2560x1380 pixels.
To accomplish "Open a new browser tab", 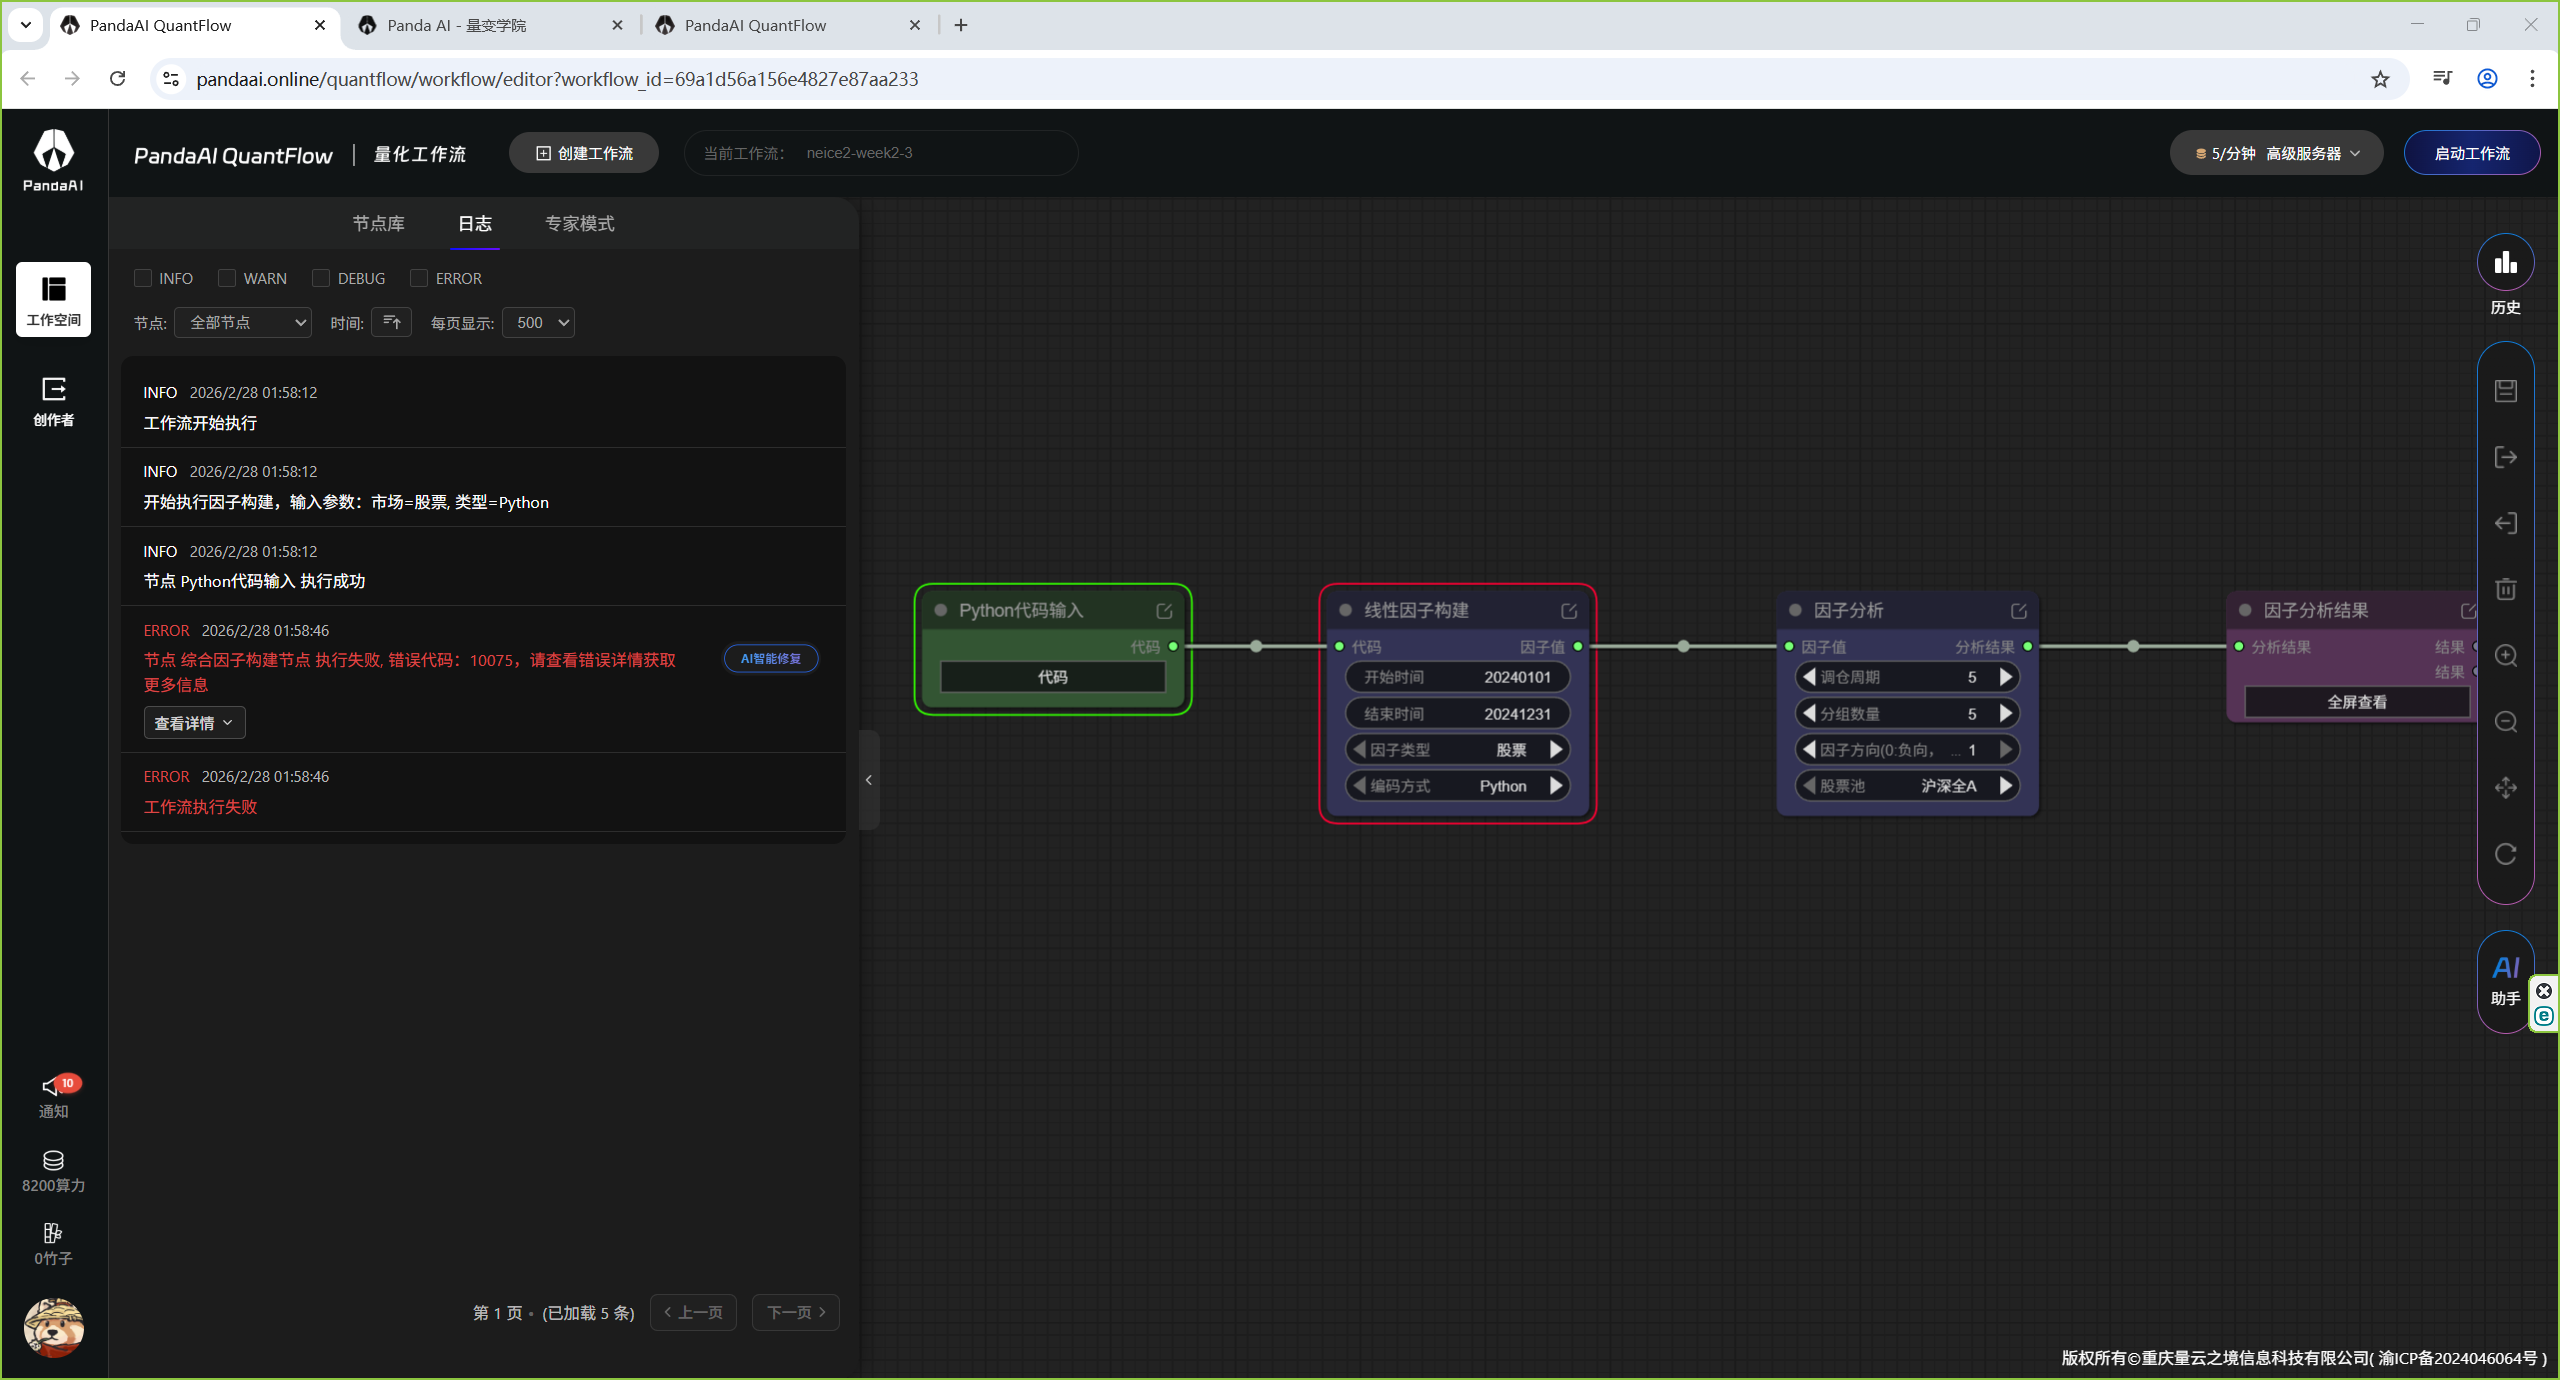I will 961,25.
